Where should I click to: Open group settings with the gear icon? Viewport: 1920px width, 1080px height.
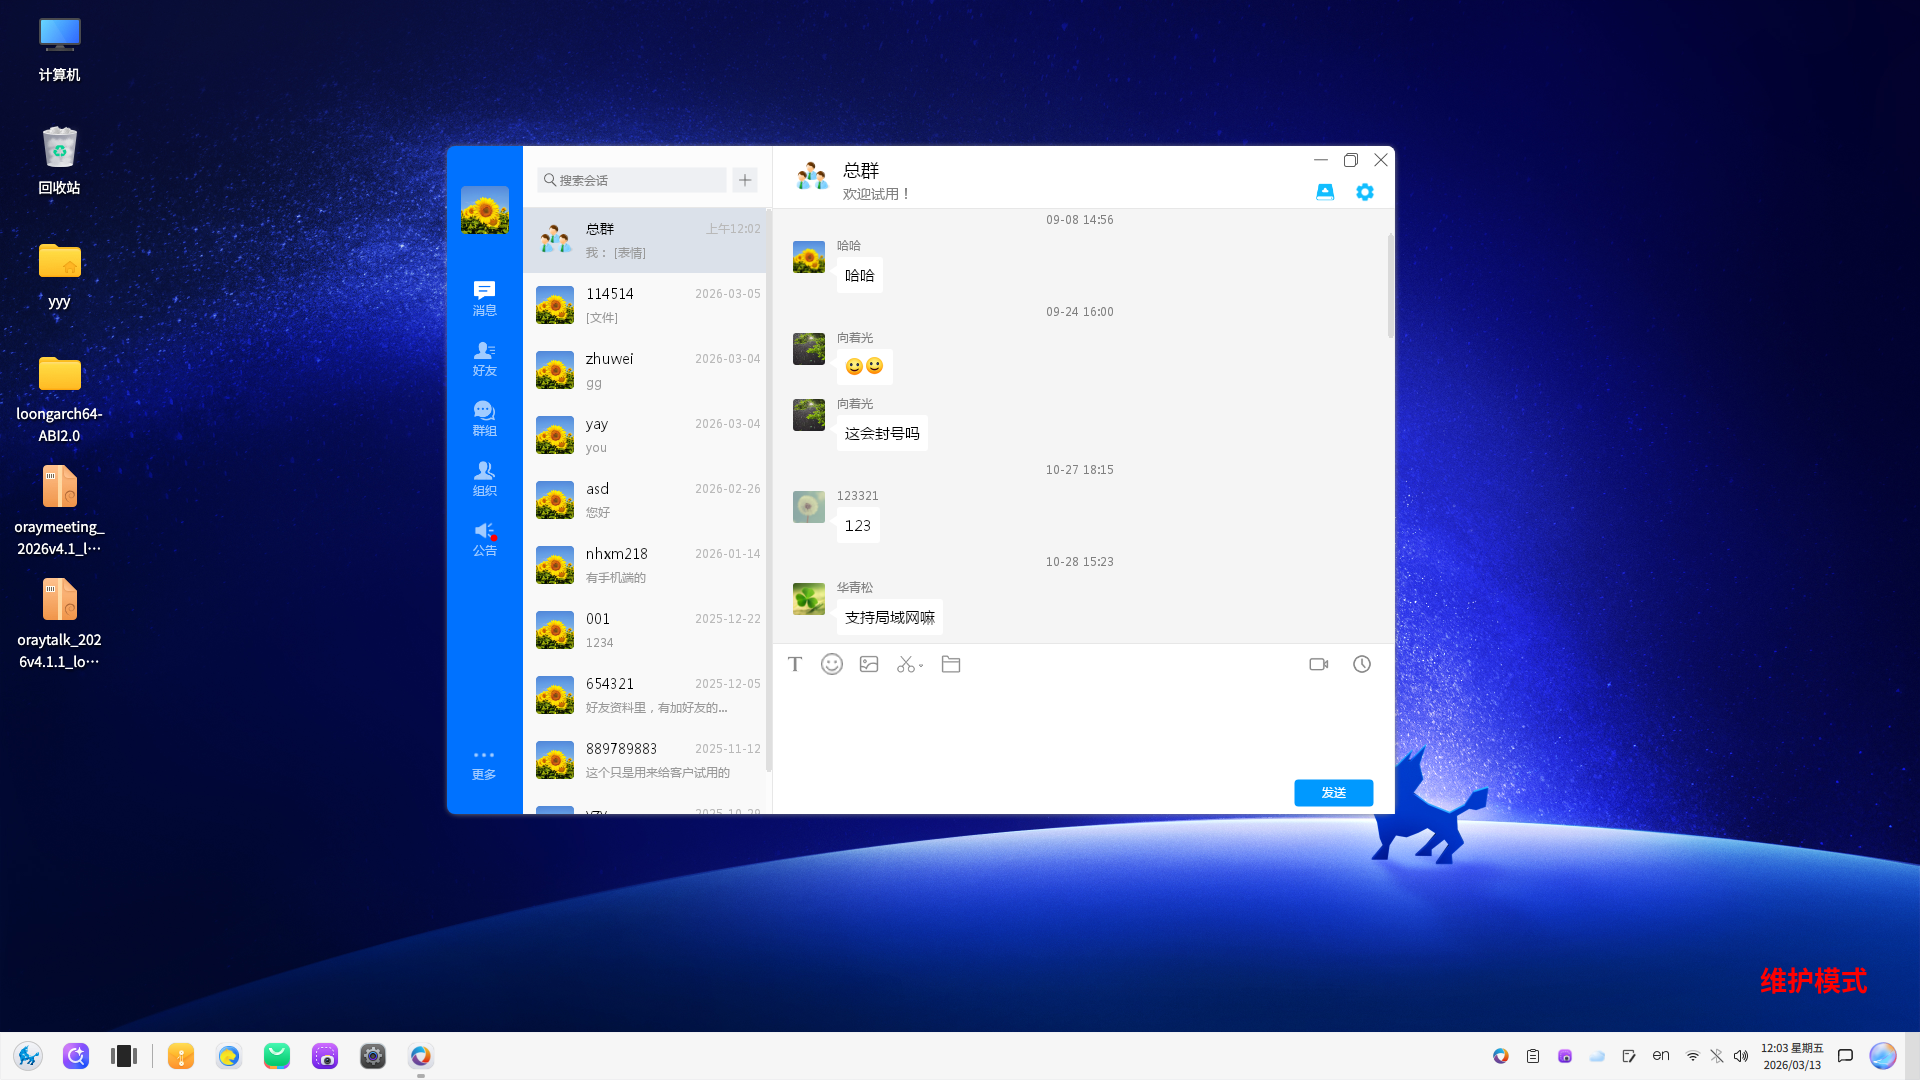1364,191
